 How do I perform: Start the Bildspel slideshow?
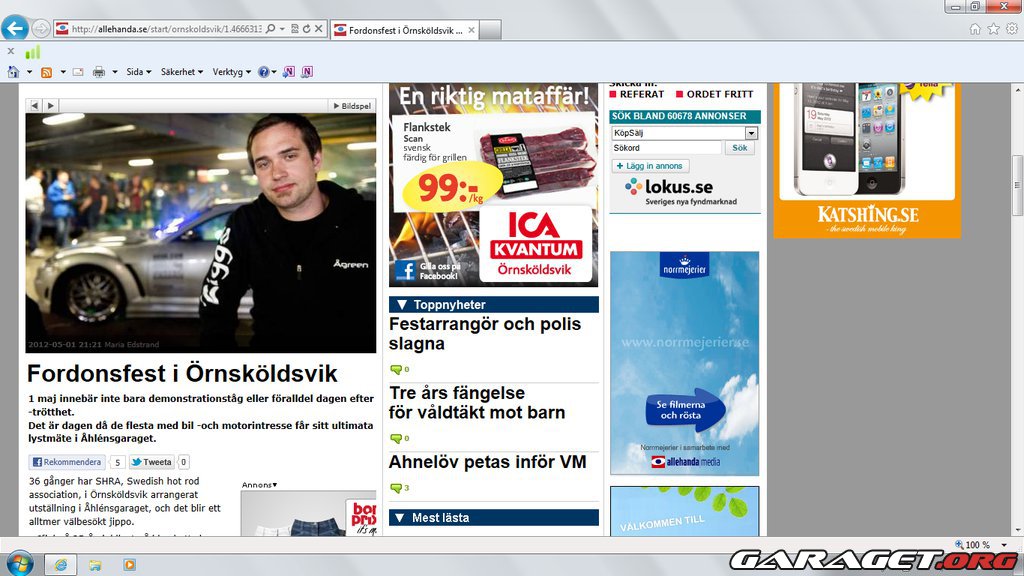tap(352, 106)
